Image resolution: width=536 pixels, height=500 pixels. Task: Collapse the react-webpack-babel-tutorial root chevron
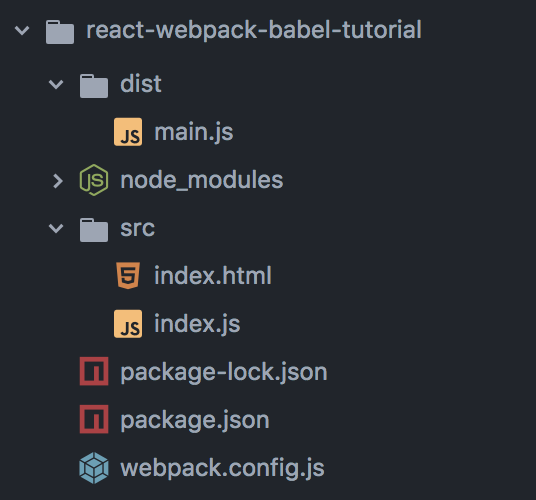tap(22, 30)
